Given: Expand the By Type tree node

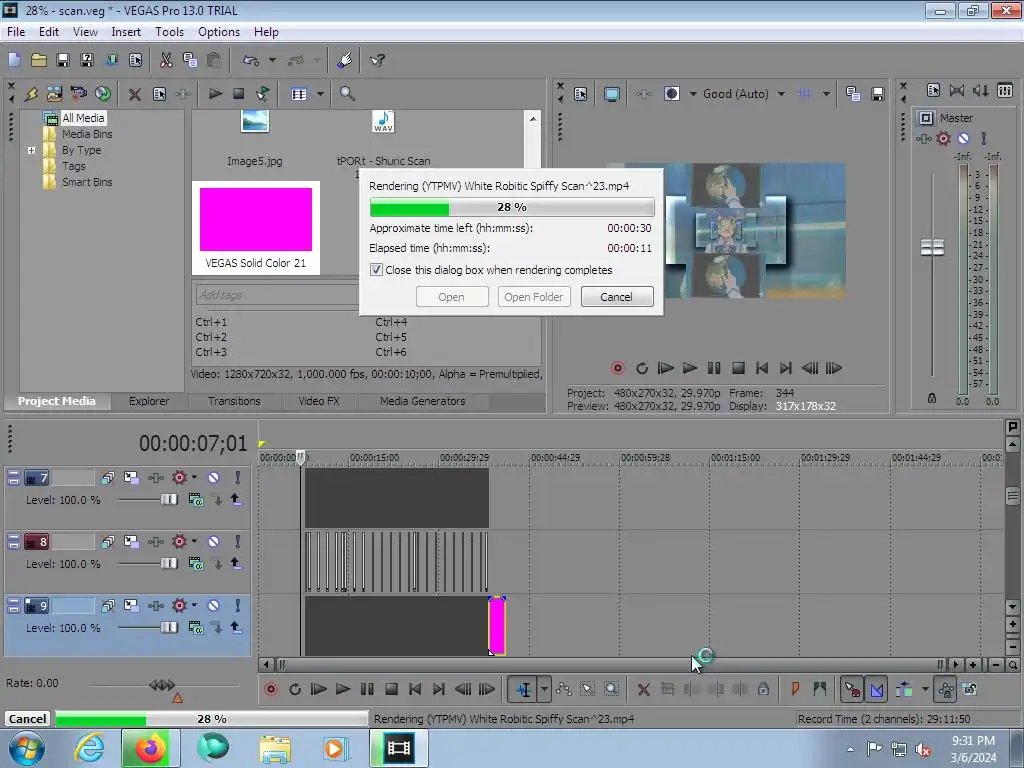Looking at the screenshot, I should tap(31, 150).
